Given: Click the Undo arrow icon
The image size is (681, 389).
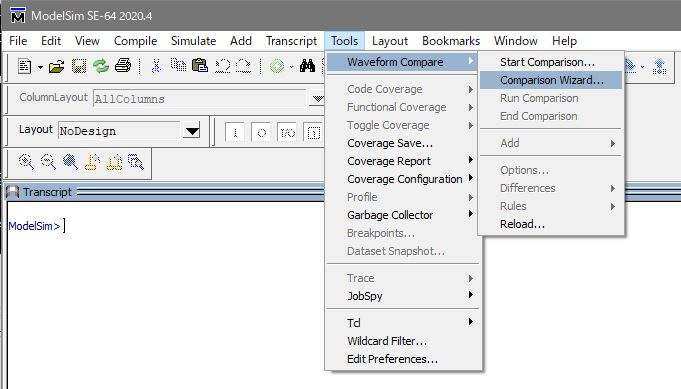Looking at the screenshot, I should (x=222, y=66).
